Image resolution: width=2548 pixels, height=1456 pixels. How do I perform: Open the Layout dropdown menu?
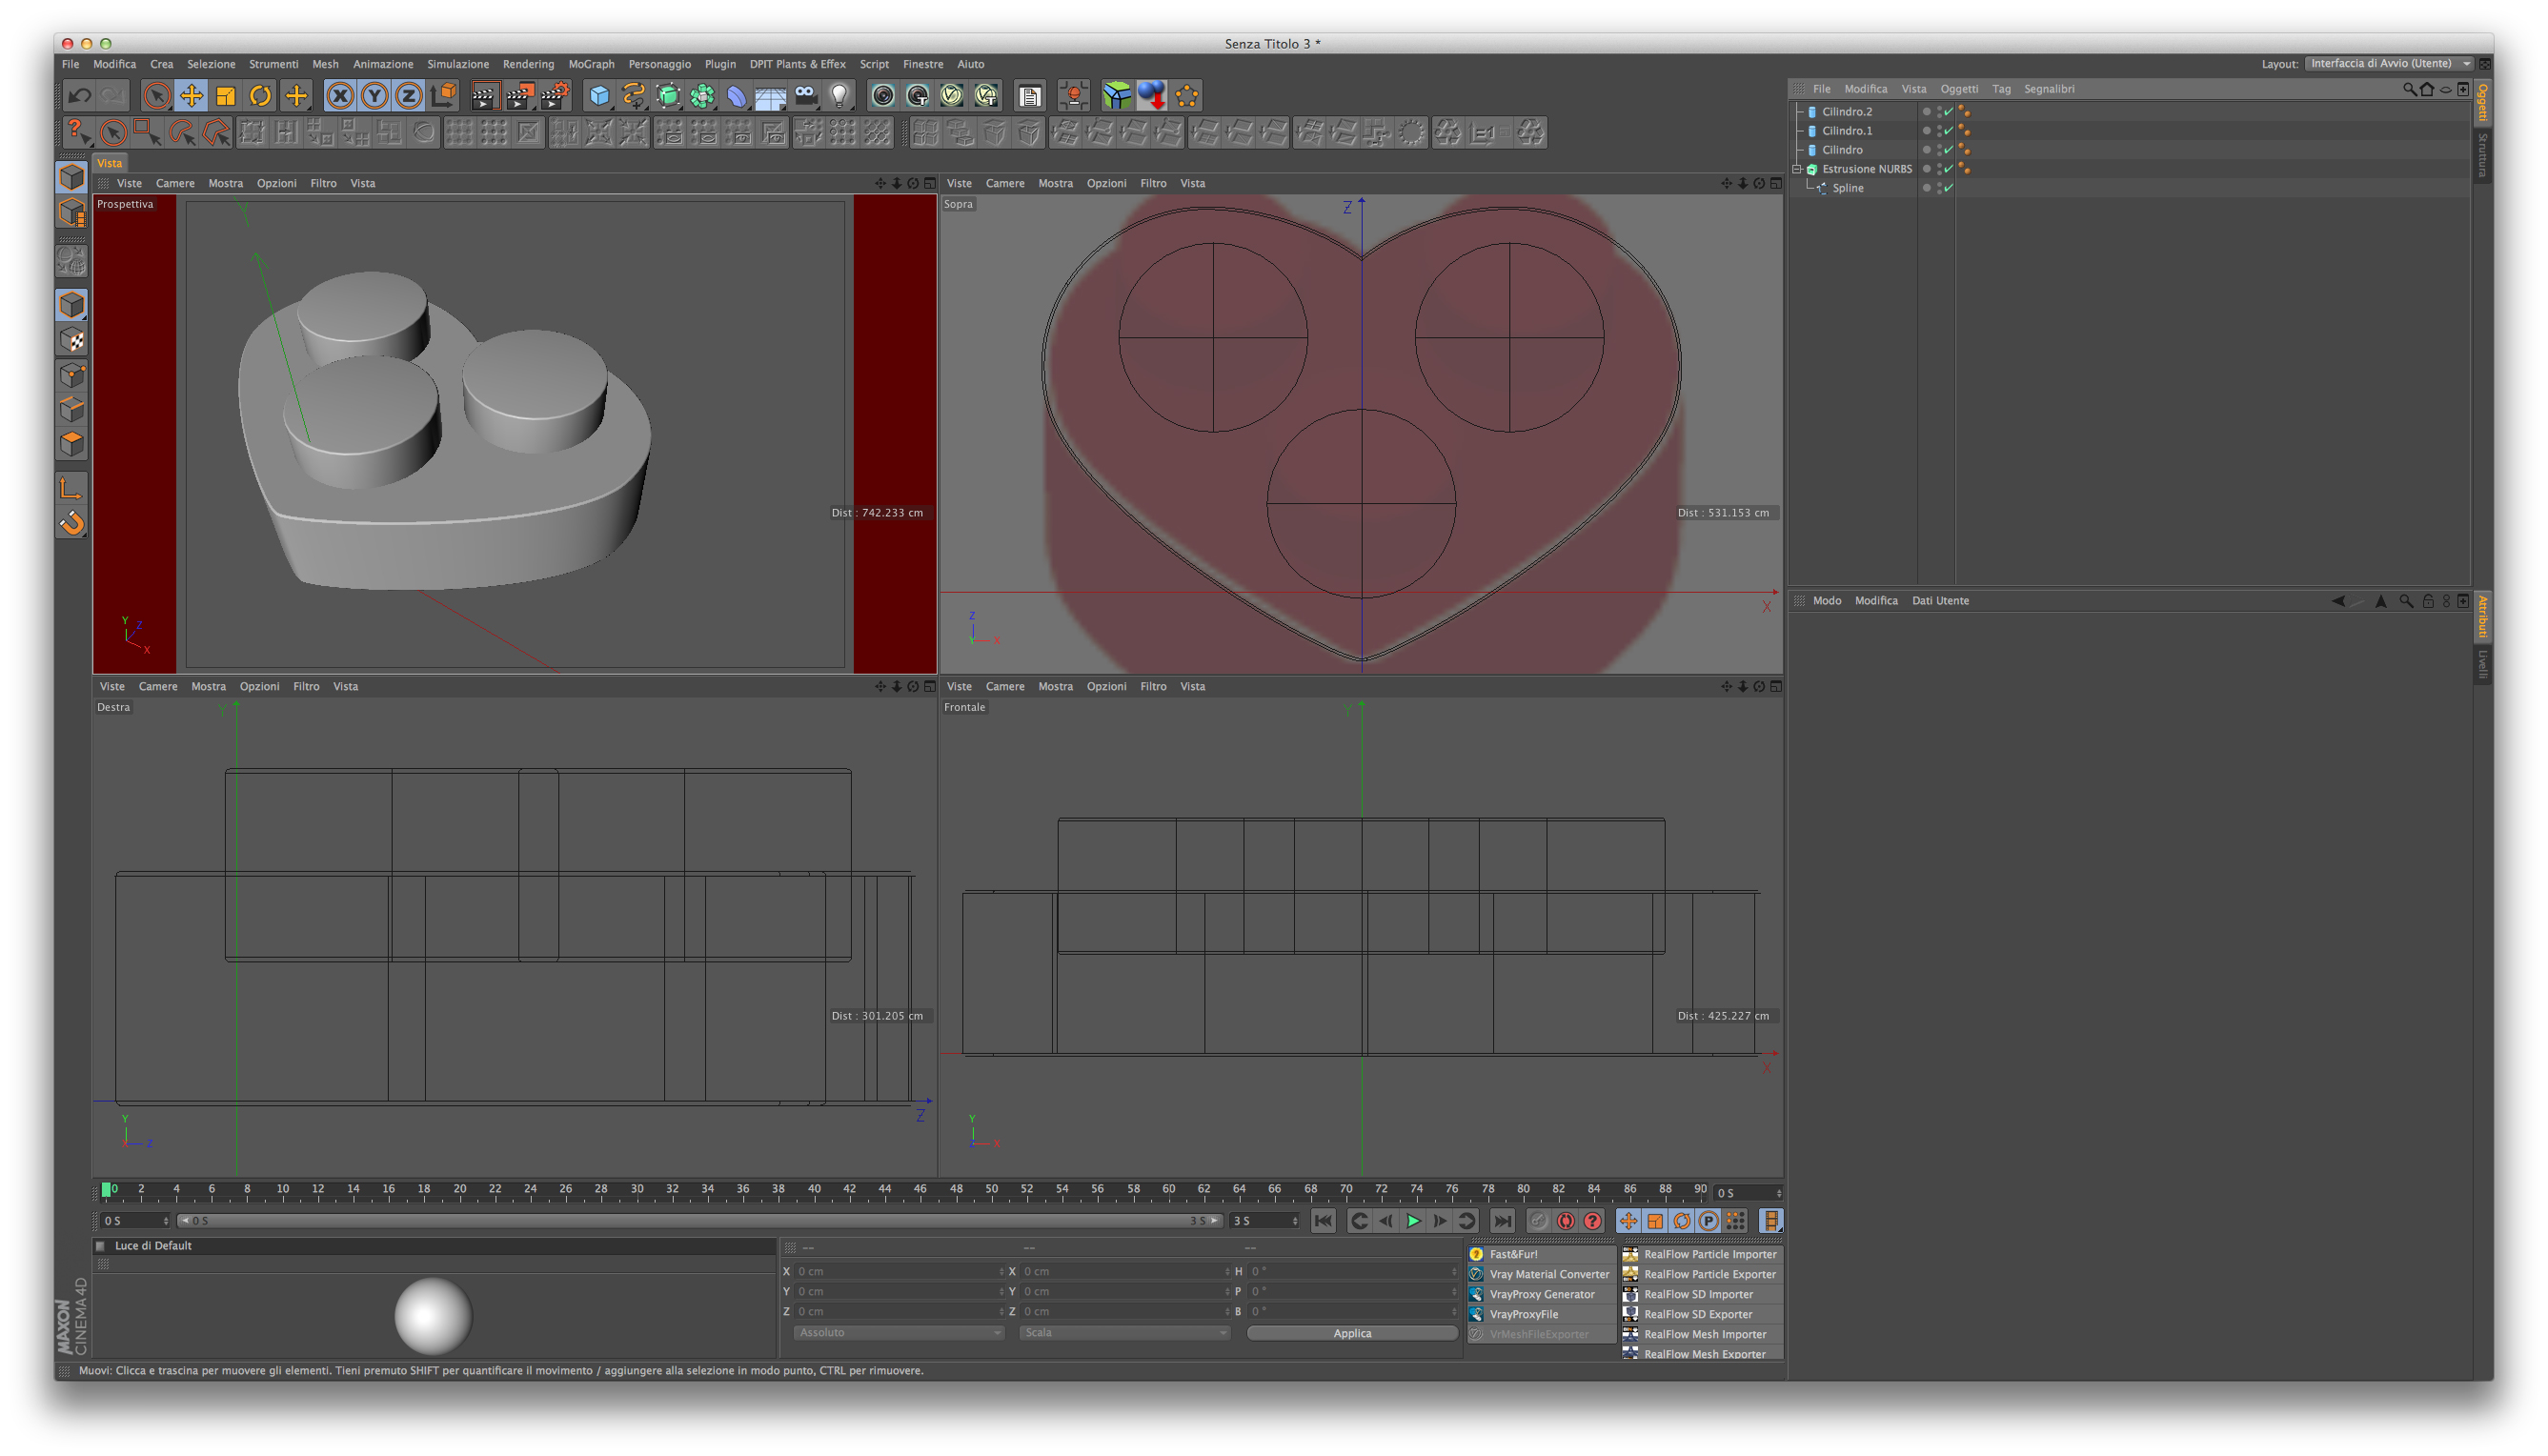[2390, 64]
